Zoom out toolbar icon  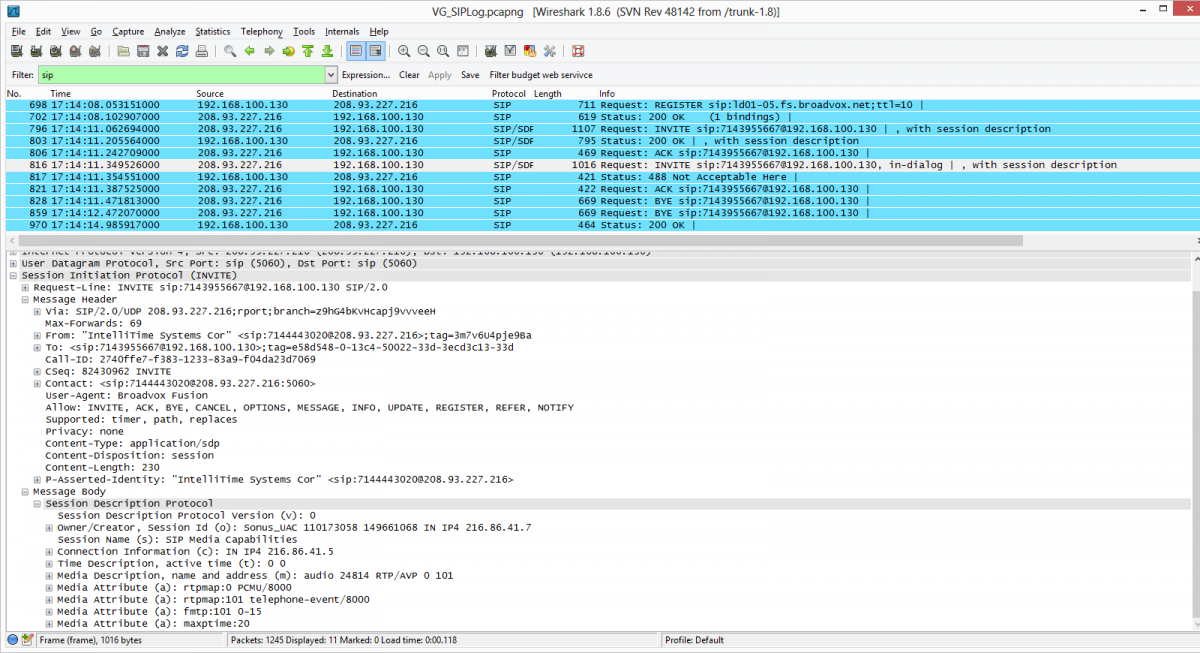pos(423,51)
